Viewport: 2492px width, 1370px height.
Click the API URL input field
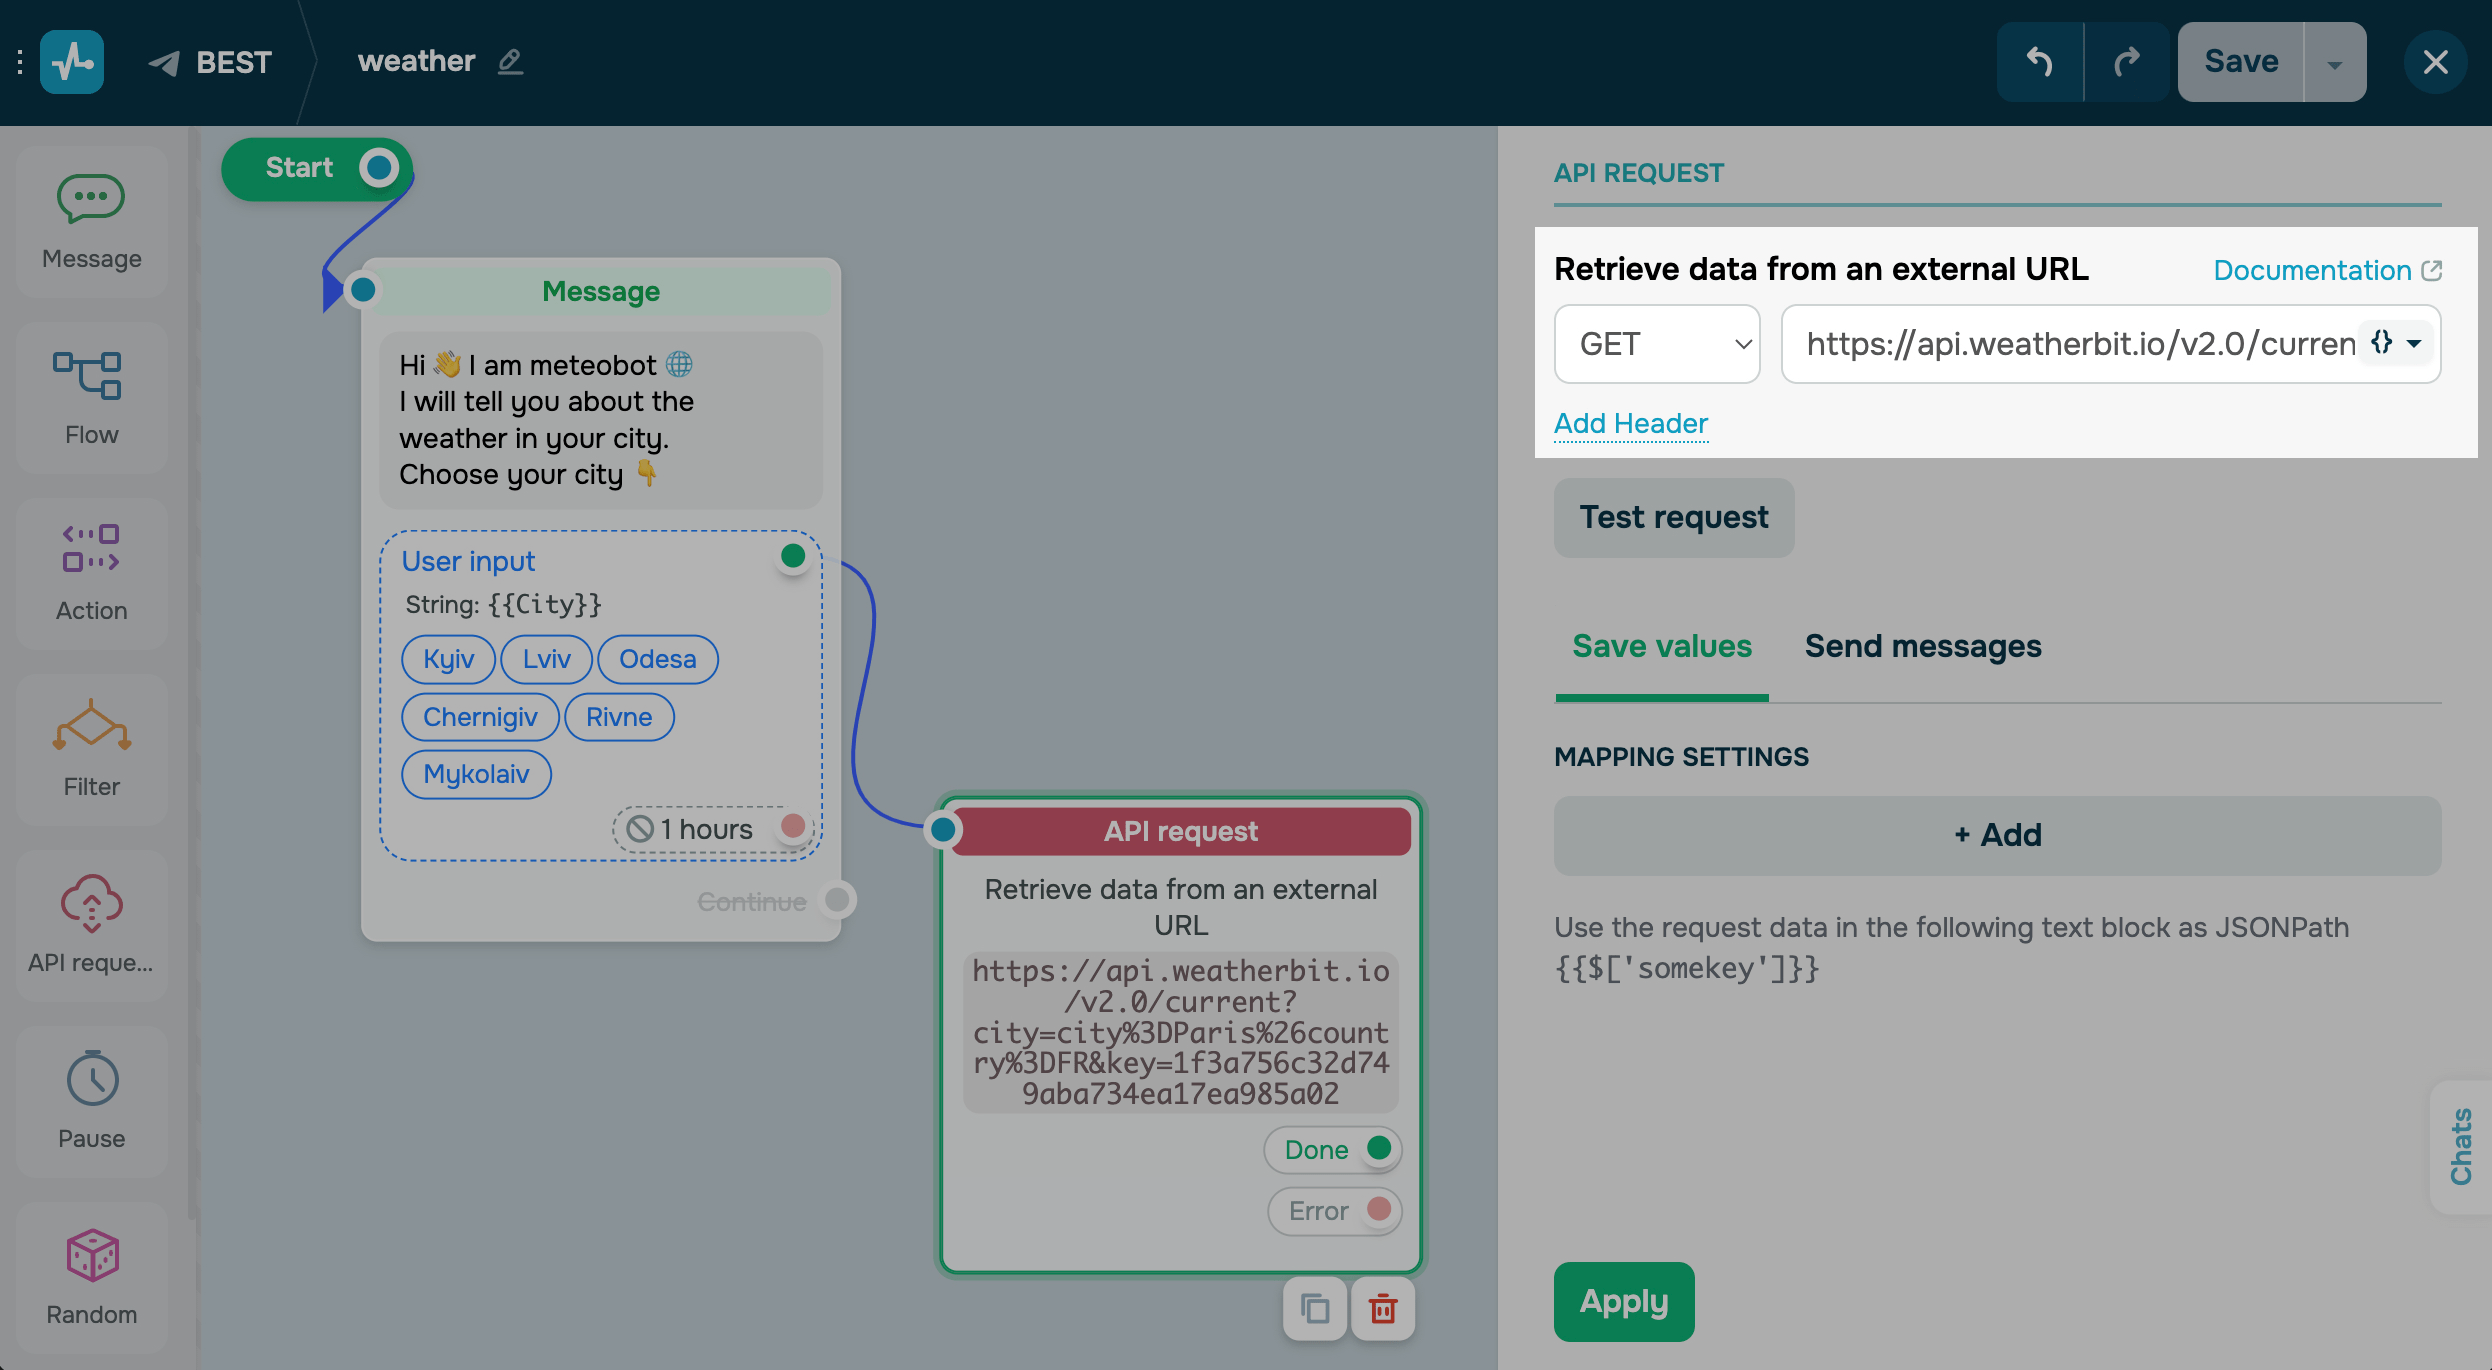pos(2070,344)
